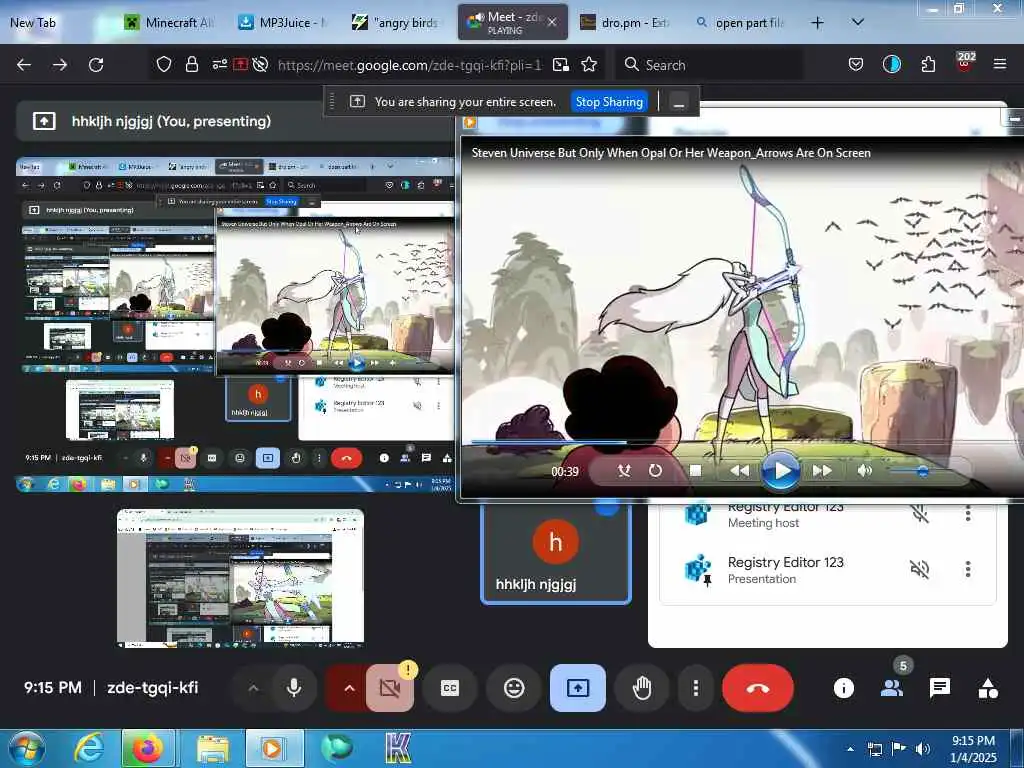Open the chat with everyone icon

click(x=940, y=688)
